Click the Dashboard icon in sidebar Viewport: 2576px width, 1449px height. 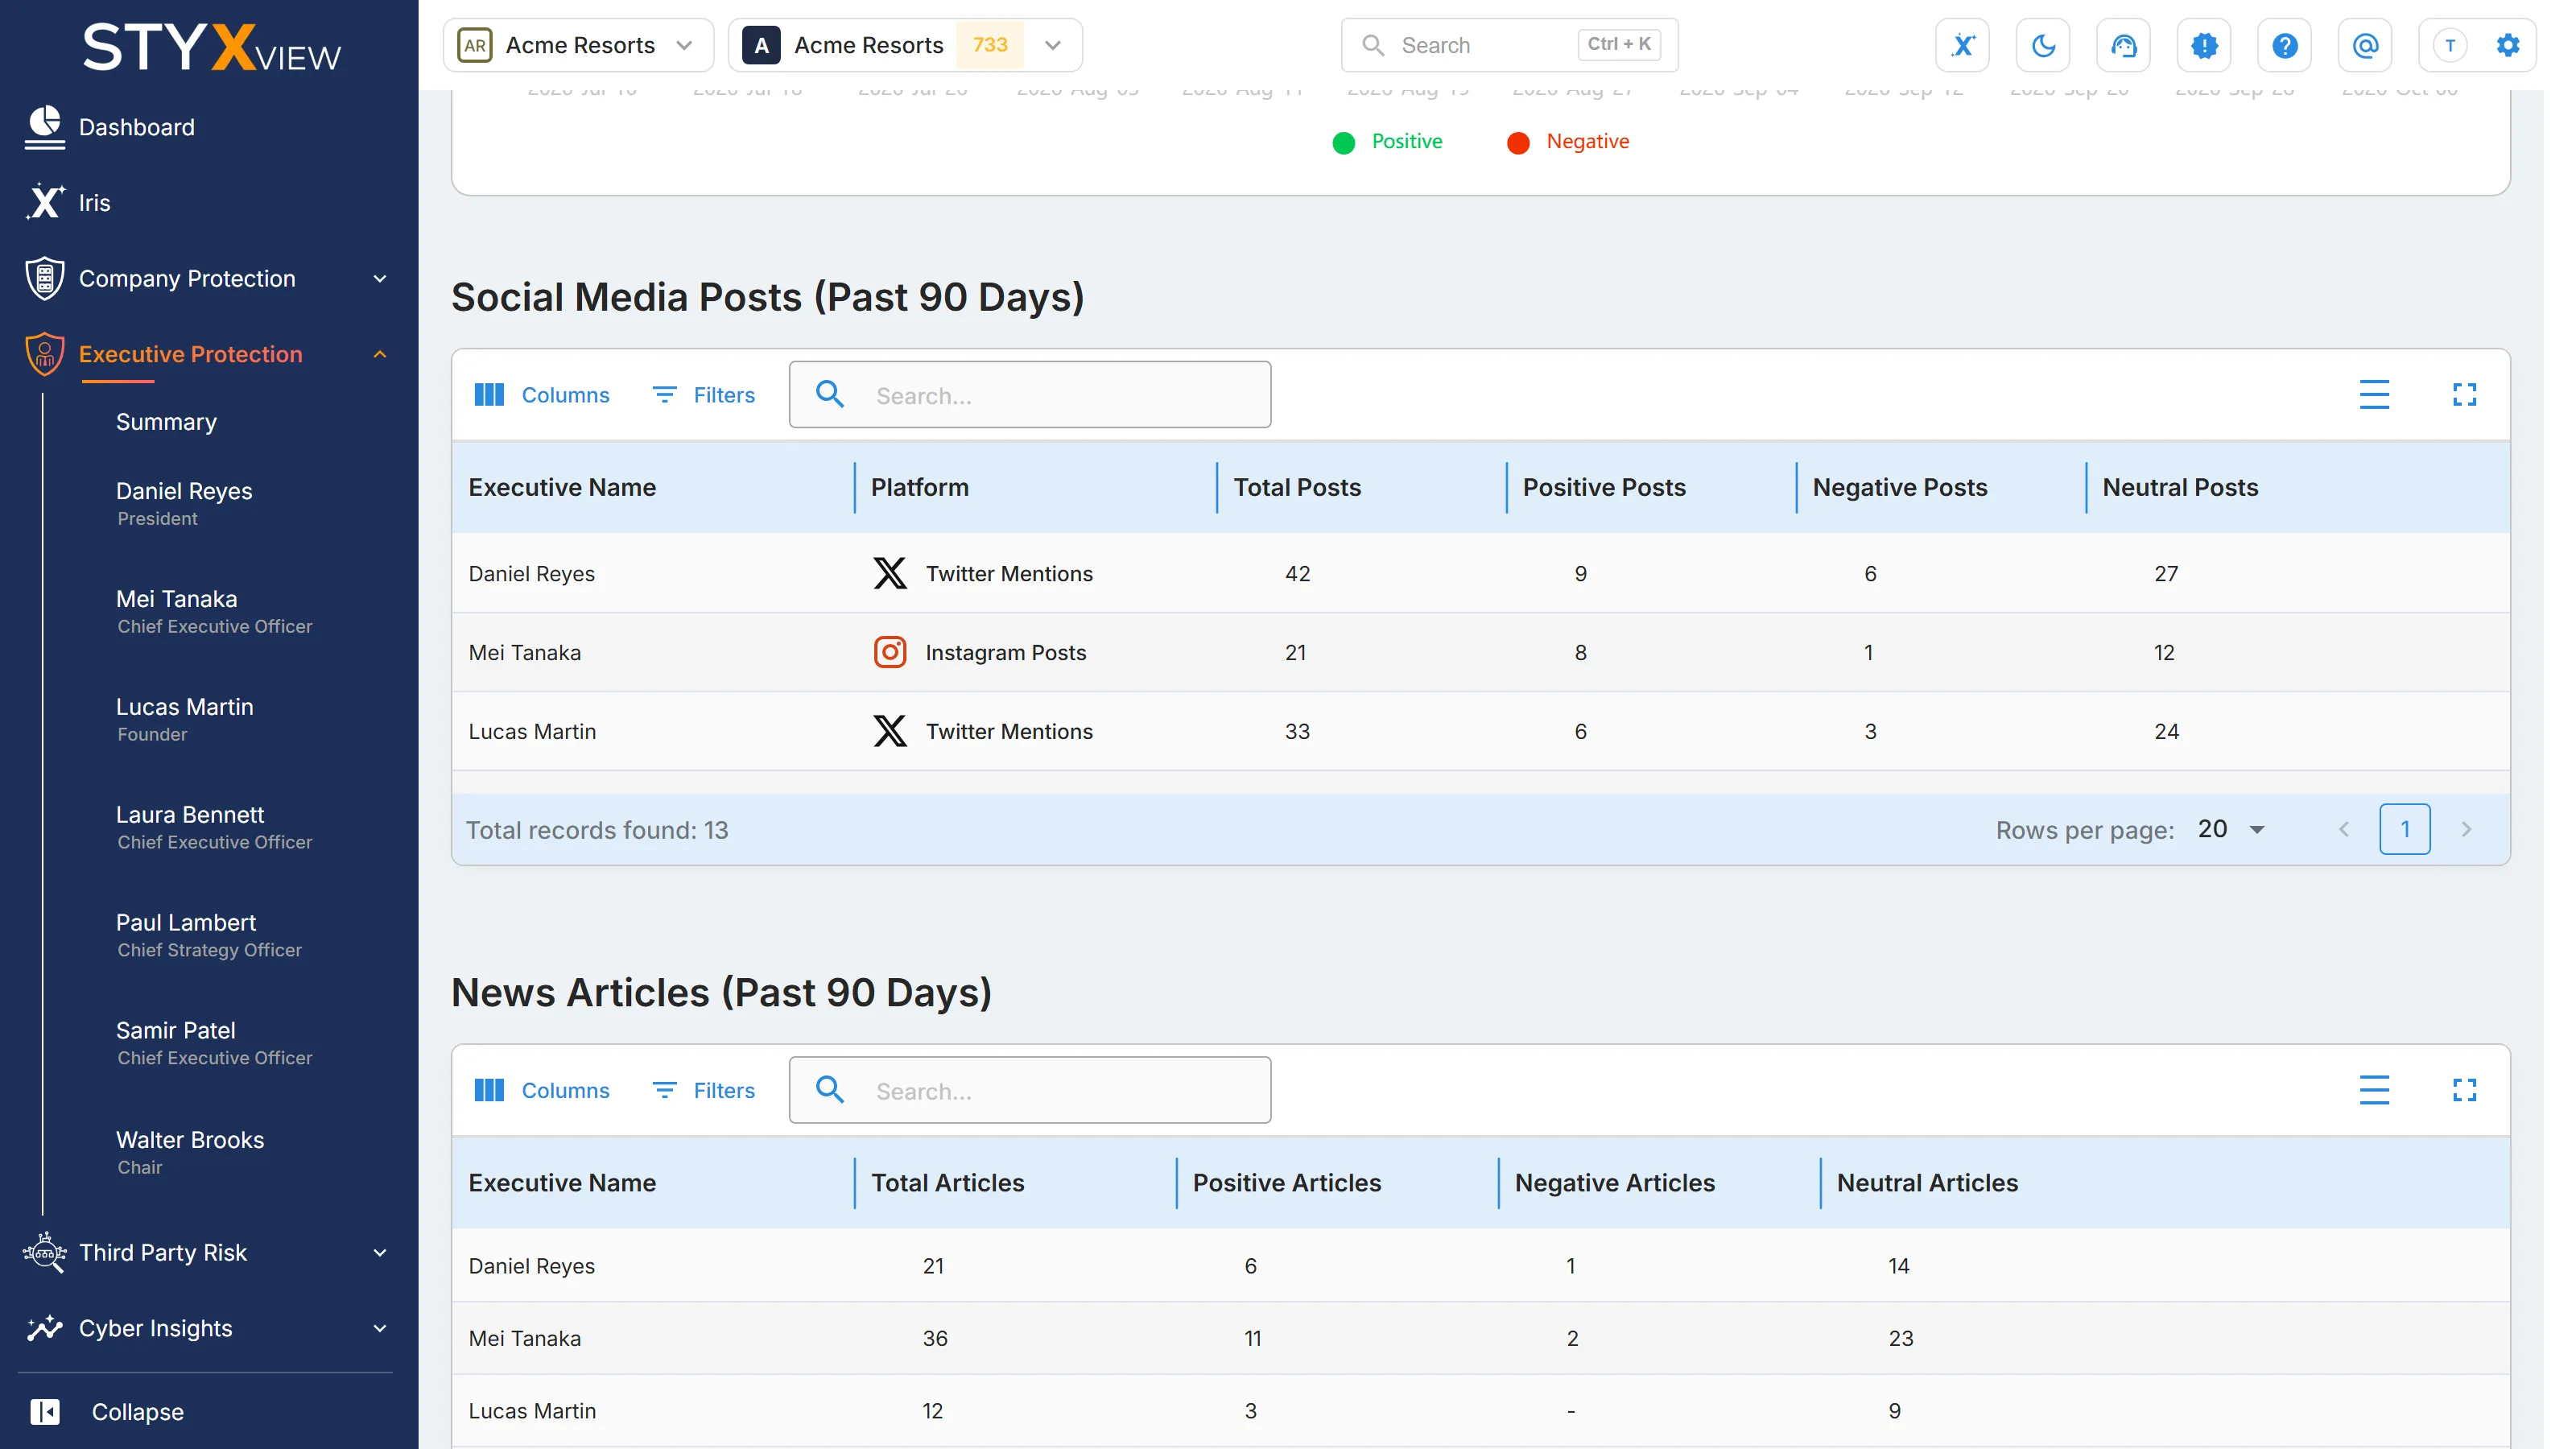point(44,127)
